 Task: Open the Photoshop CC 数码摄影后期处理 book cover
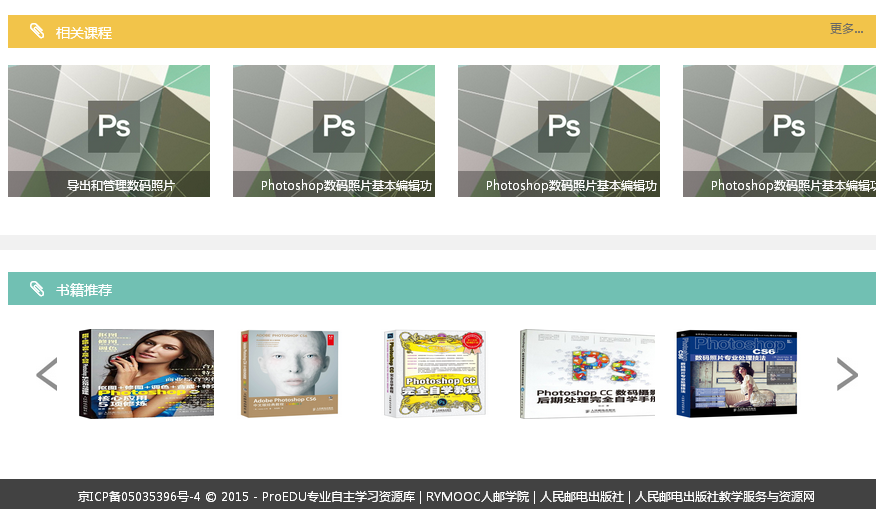(x=587, y=373)
